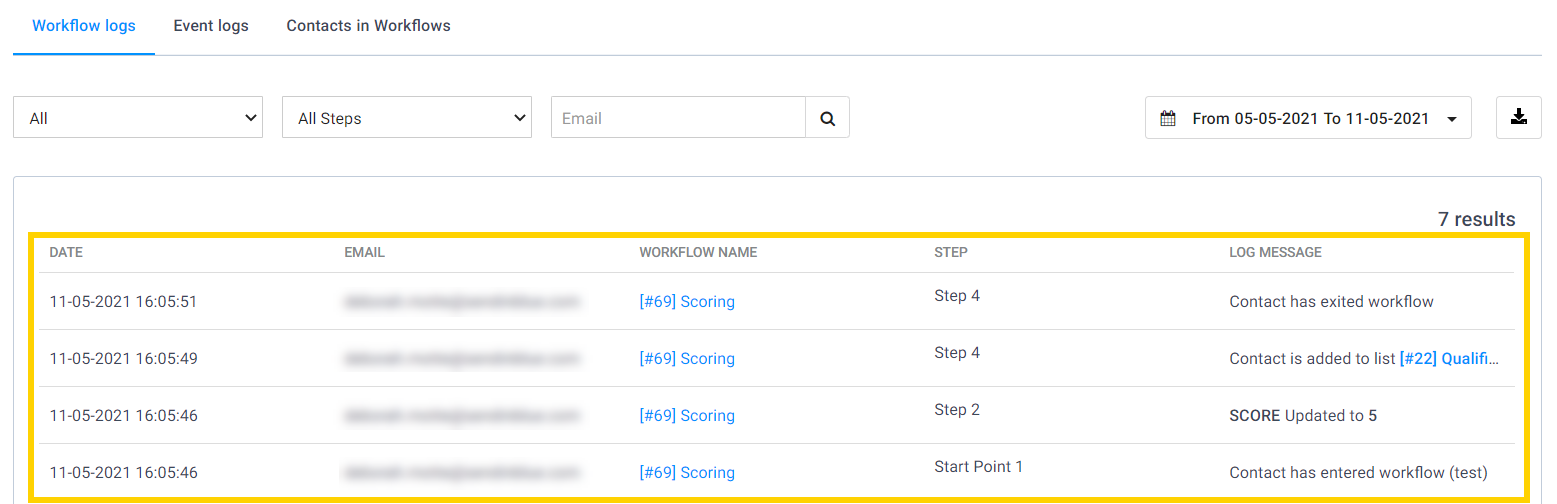Open the All workflows dropdown
Image resolution: width=1557 pixels, height=504 pixels.
tap(138, 118)
